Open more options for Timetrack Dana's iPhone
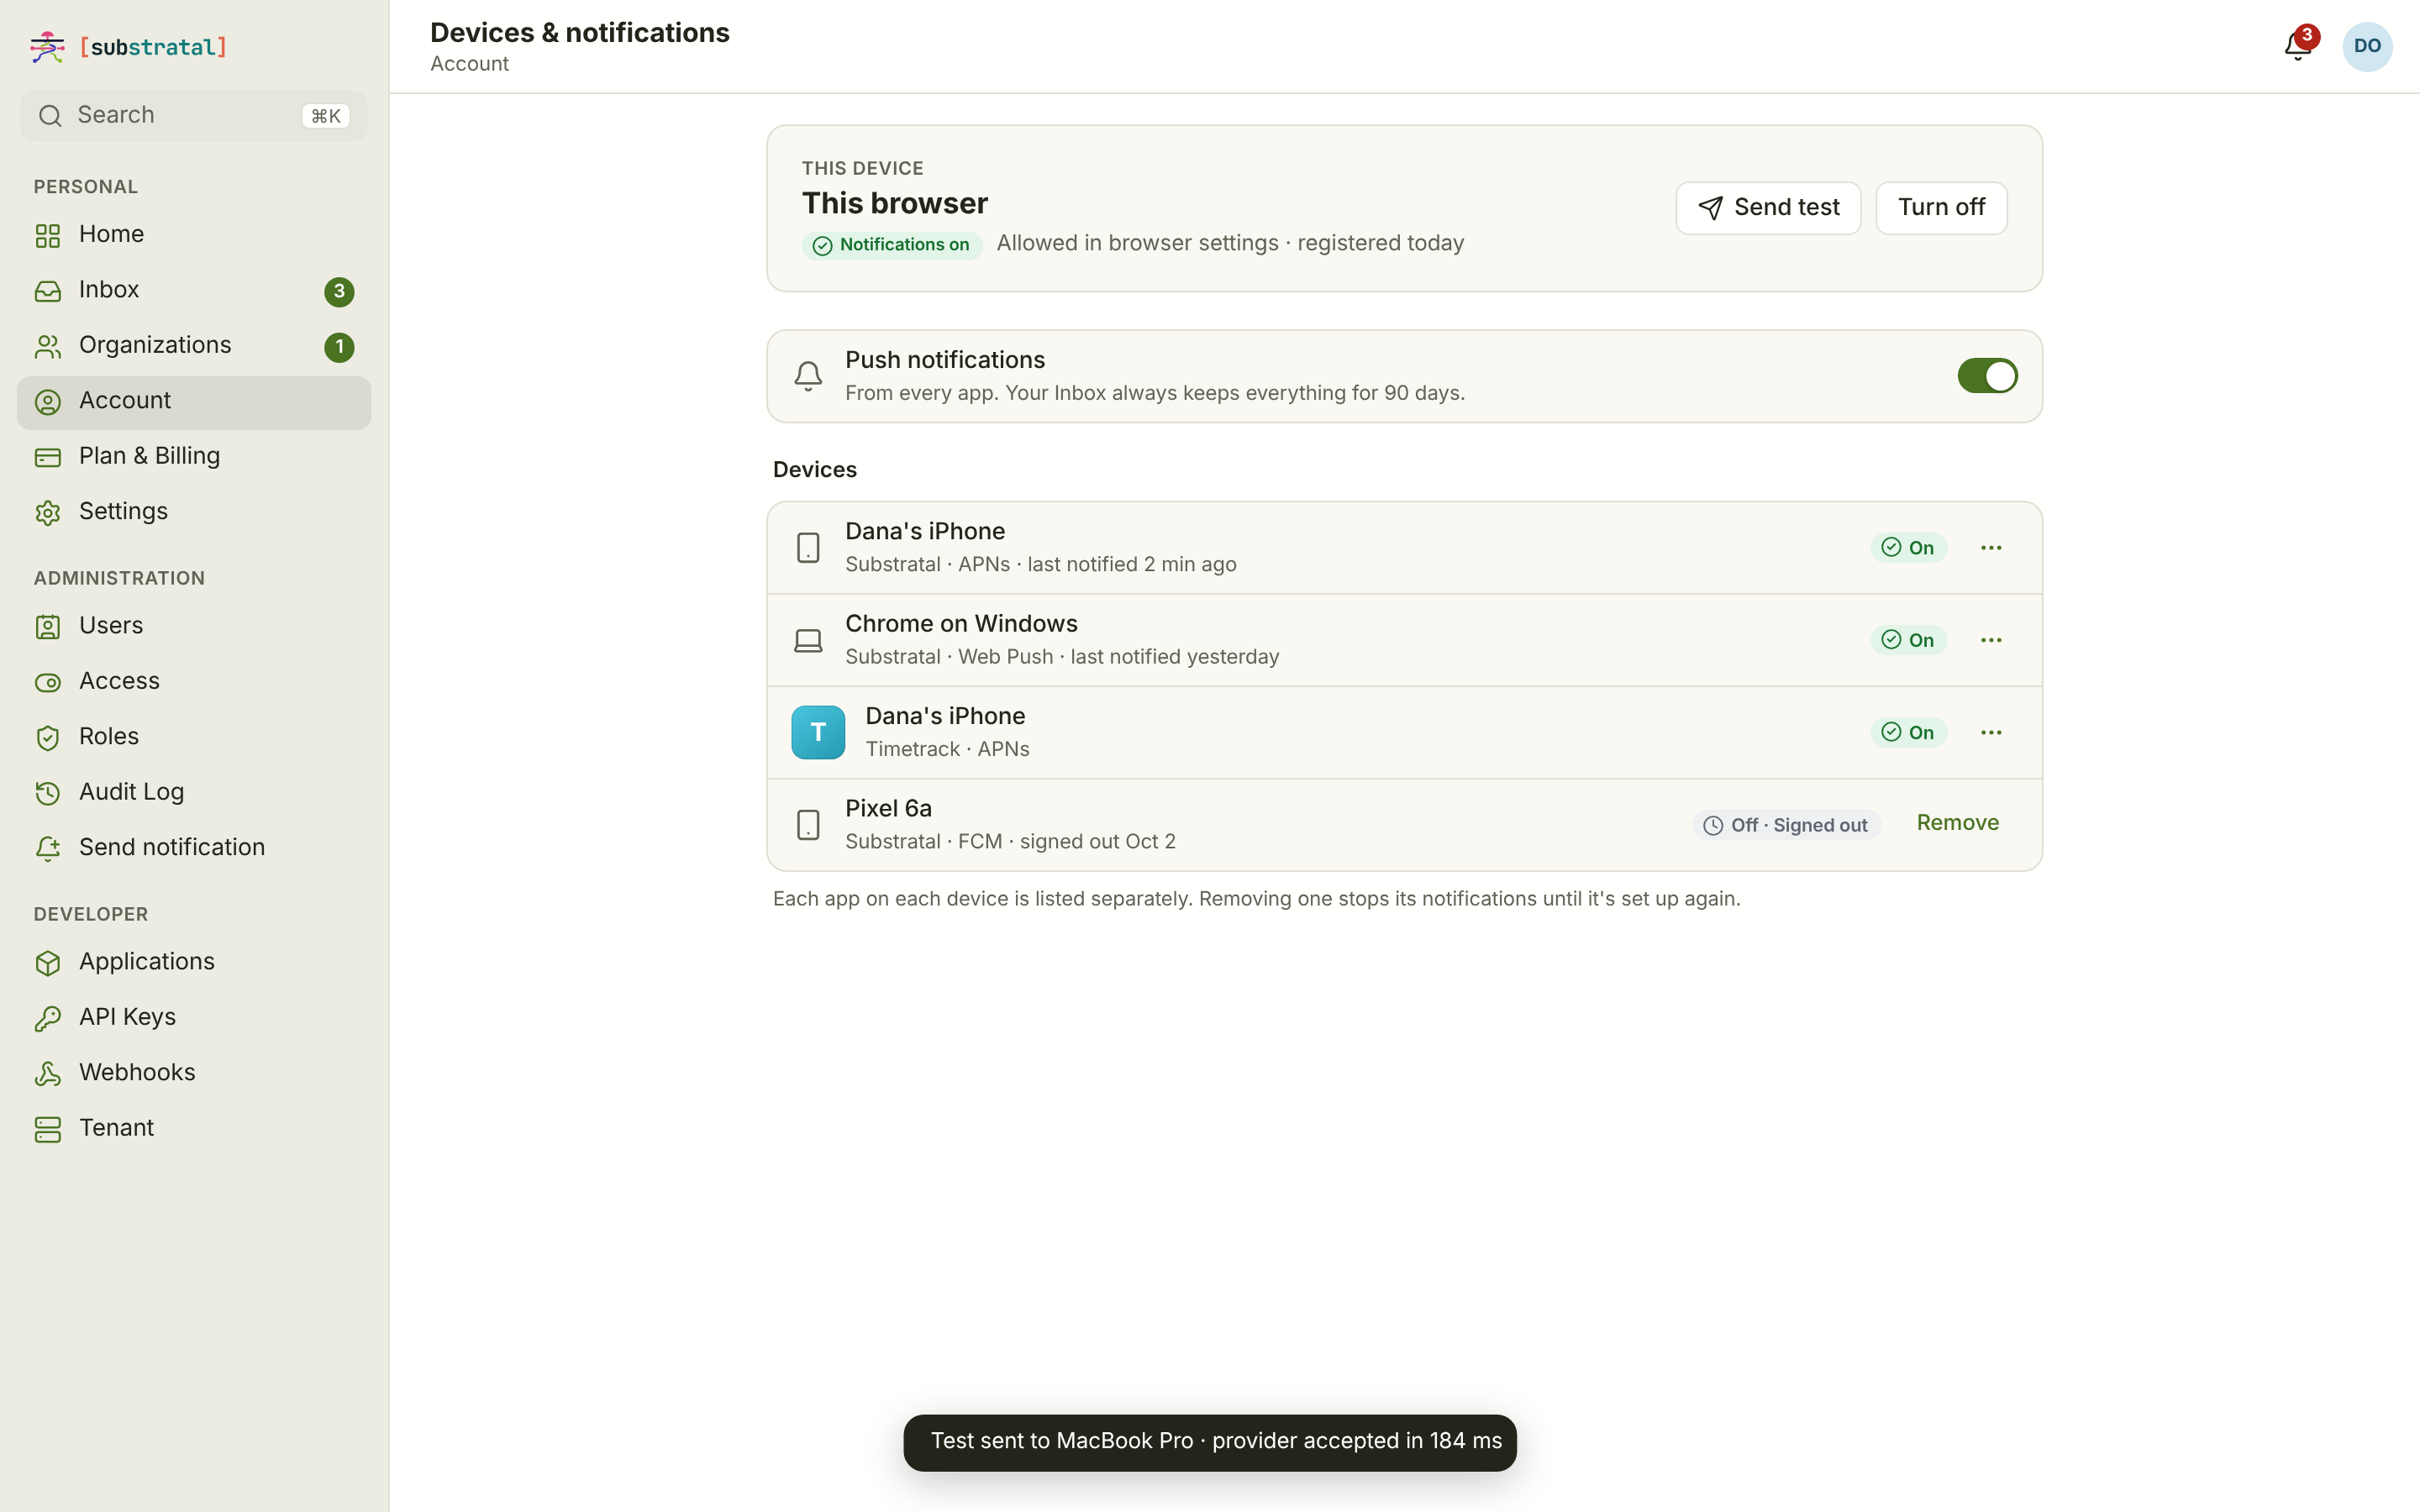 (x=1991, y=732)
